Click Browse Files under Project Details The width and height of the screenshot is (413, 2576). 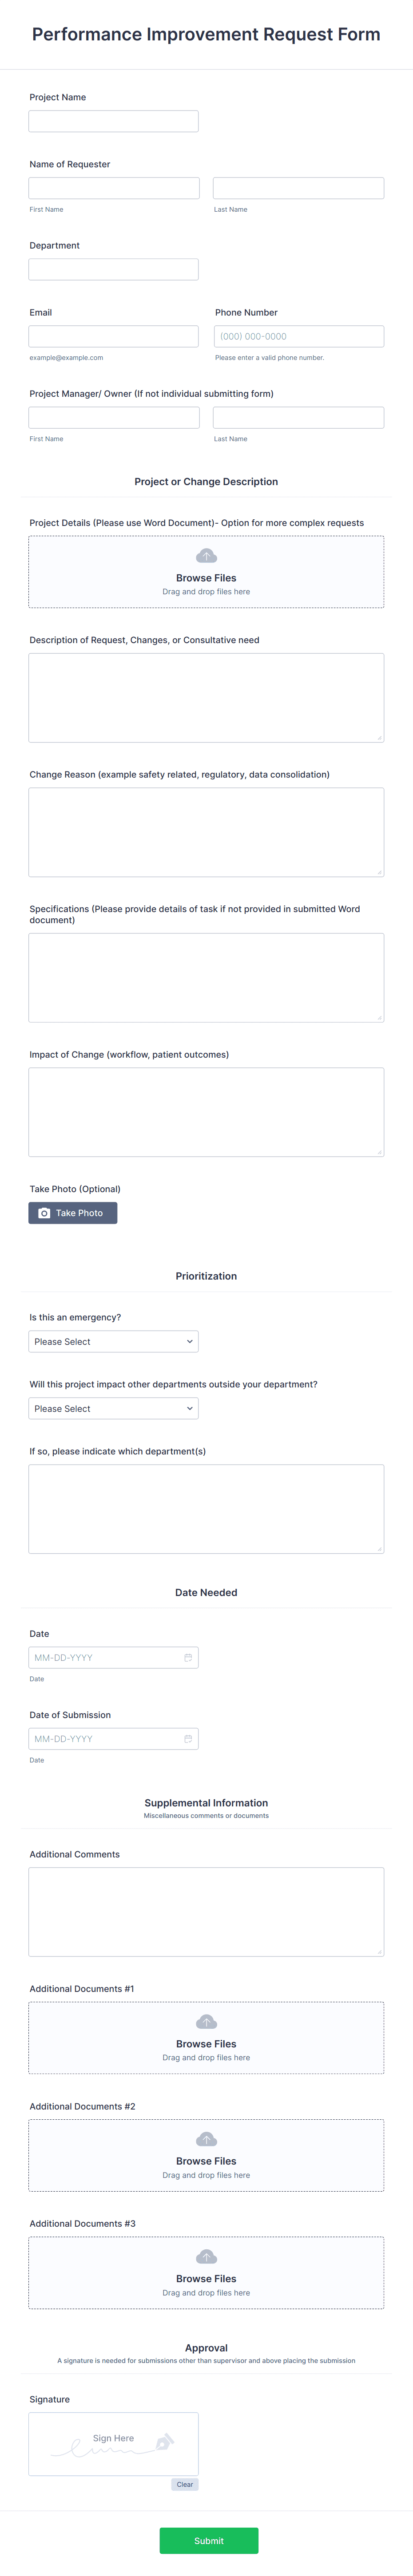click(206, 578)
